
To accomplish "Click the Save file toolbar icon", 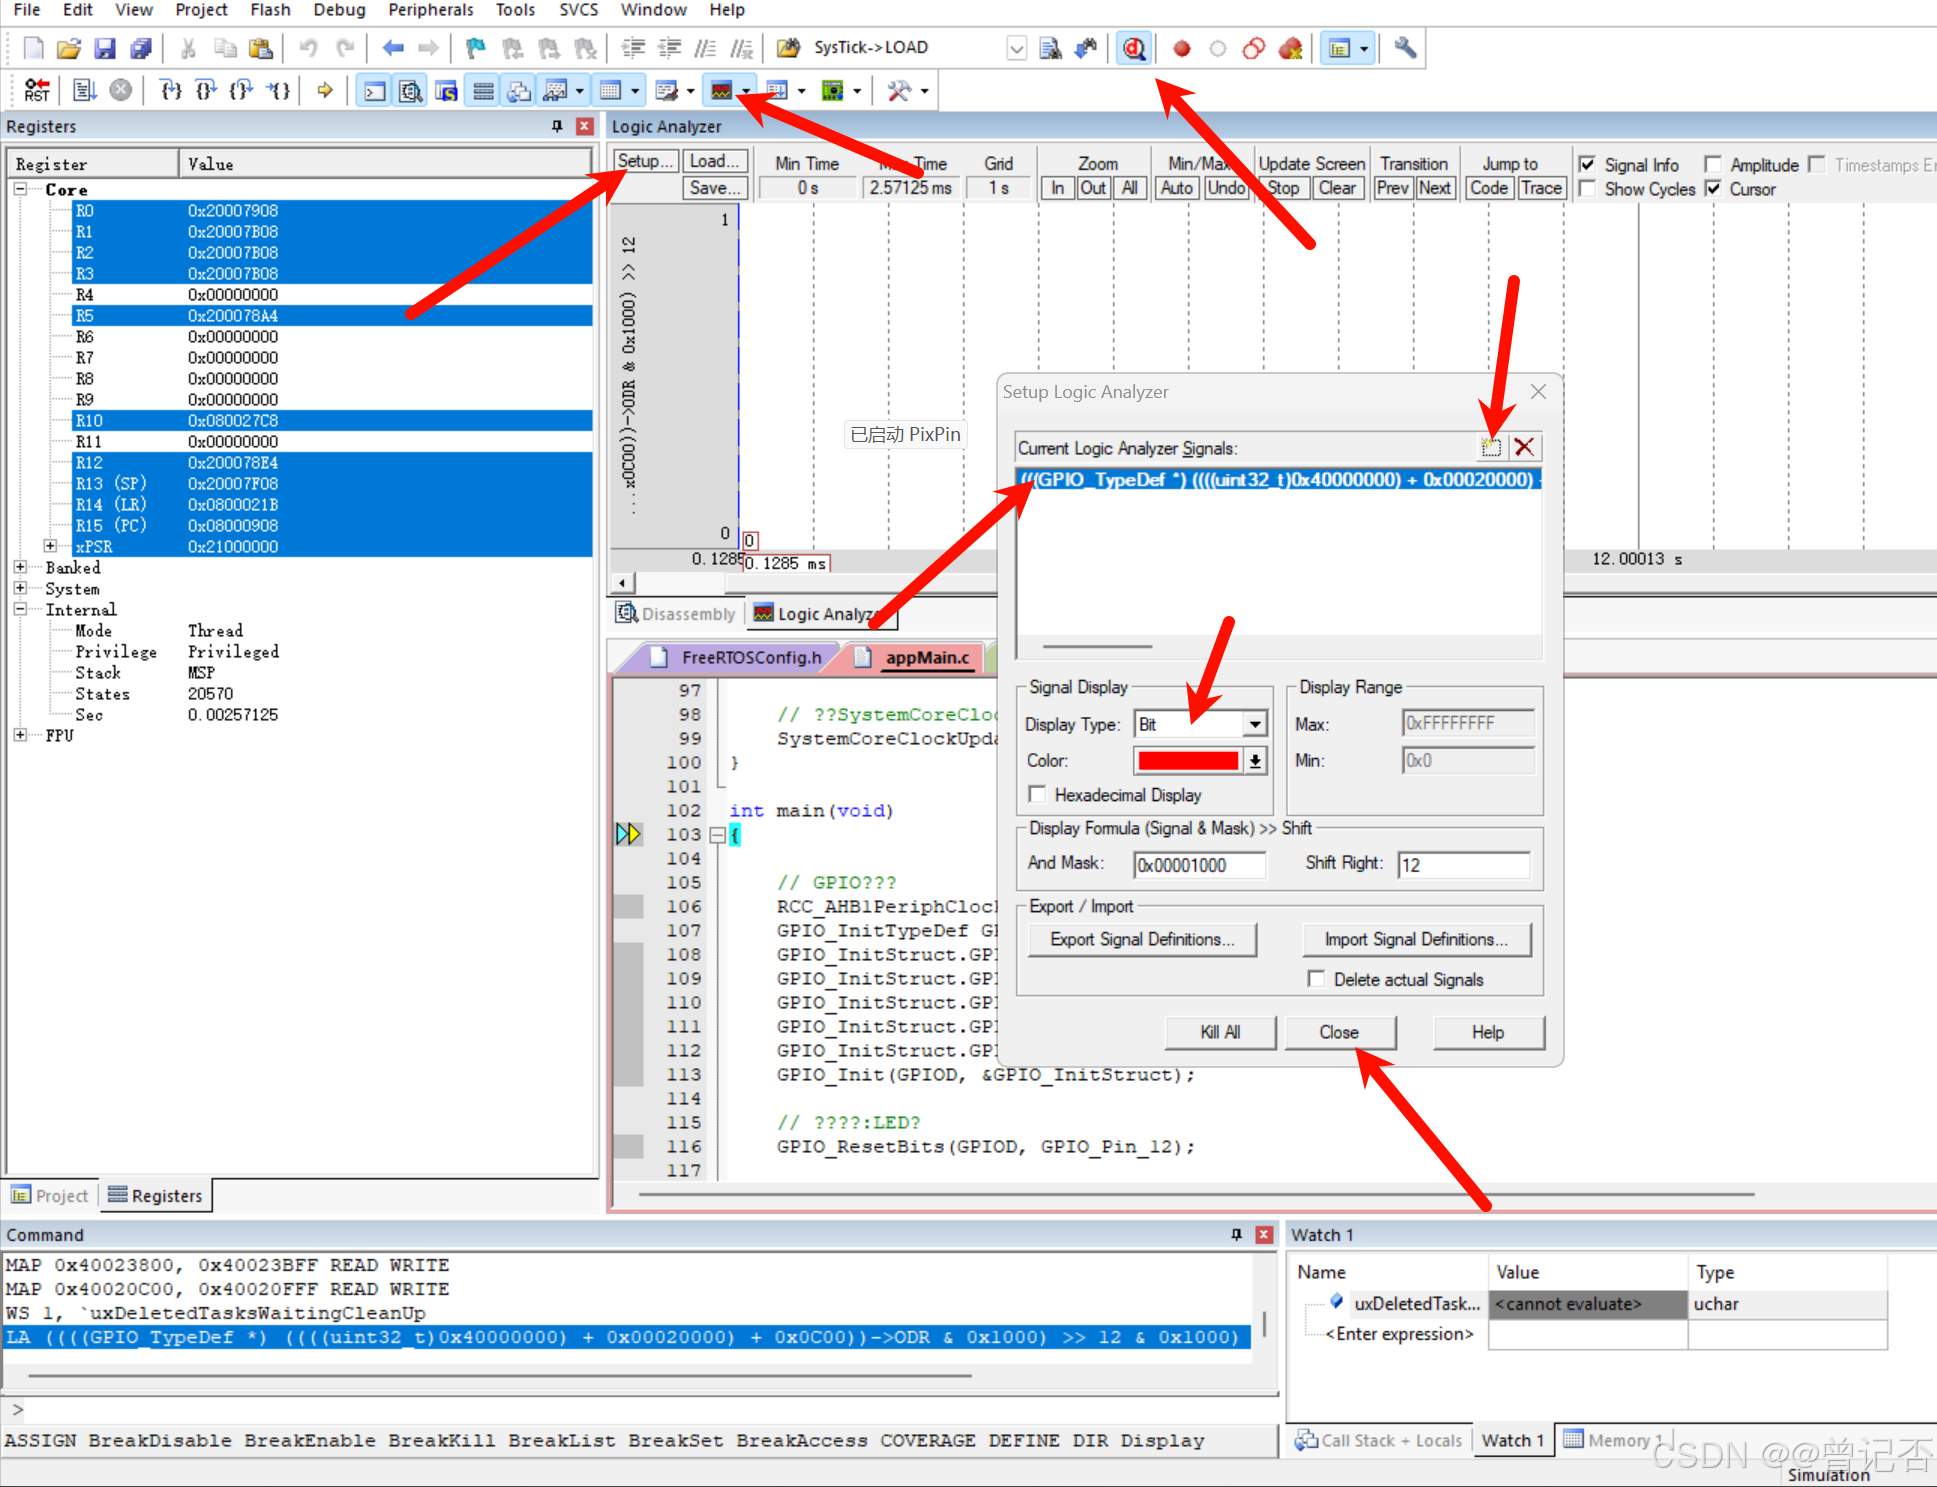I will click(105, 48).
